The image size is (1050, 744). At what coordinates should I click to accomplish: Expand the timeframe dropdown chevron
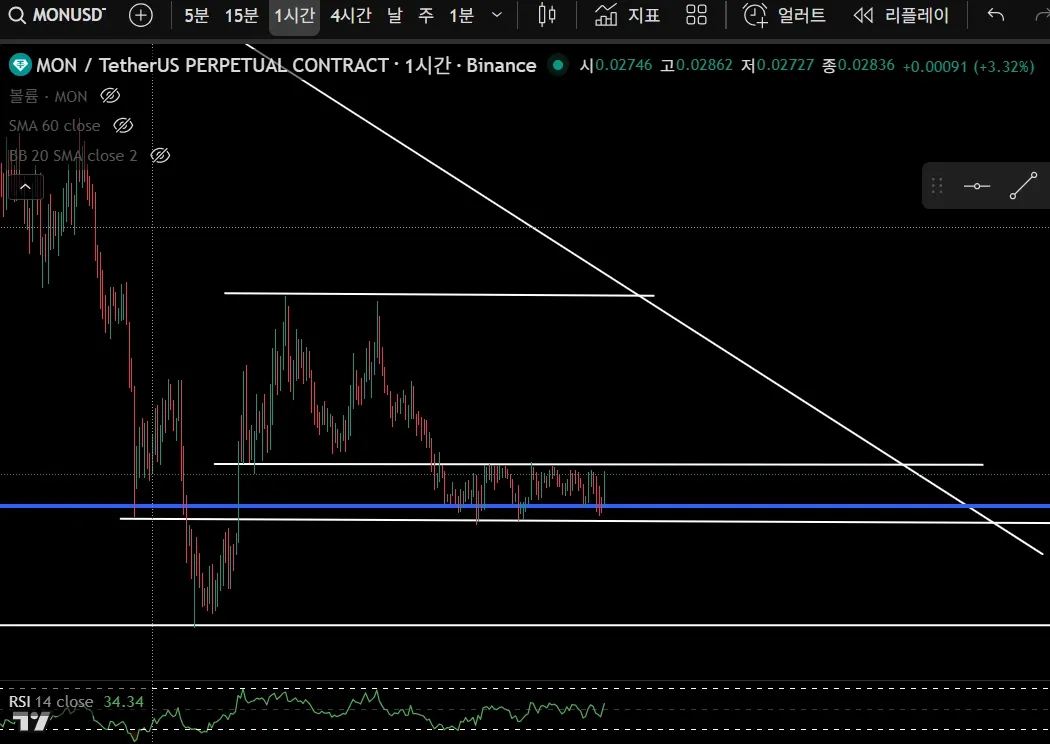497,15
